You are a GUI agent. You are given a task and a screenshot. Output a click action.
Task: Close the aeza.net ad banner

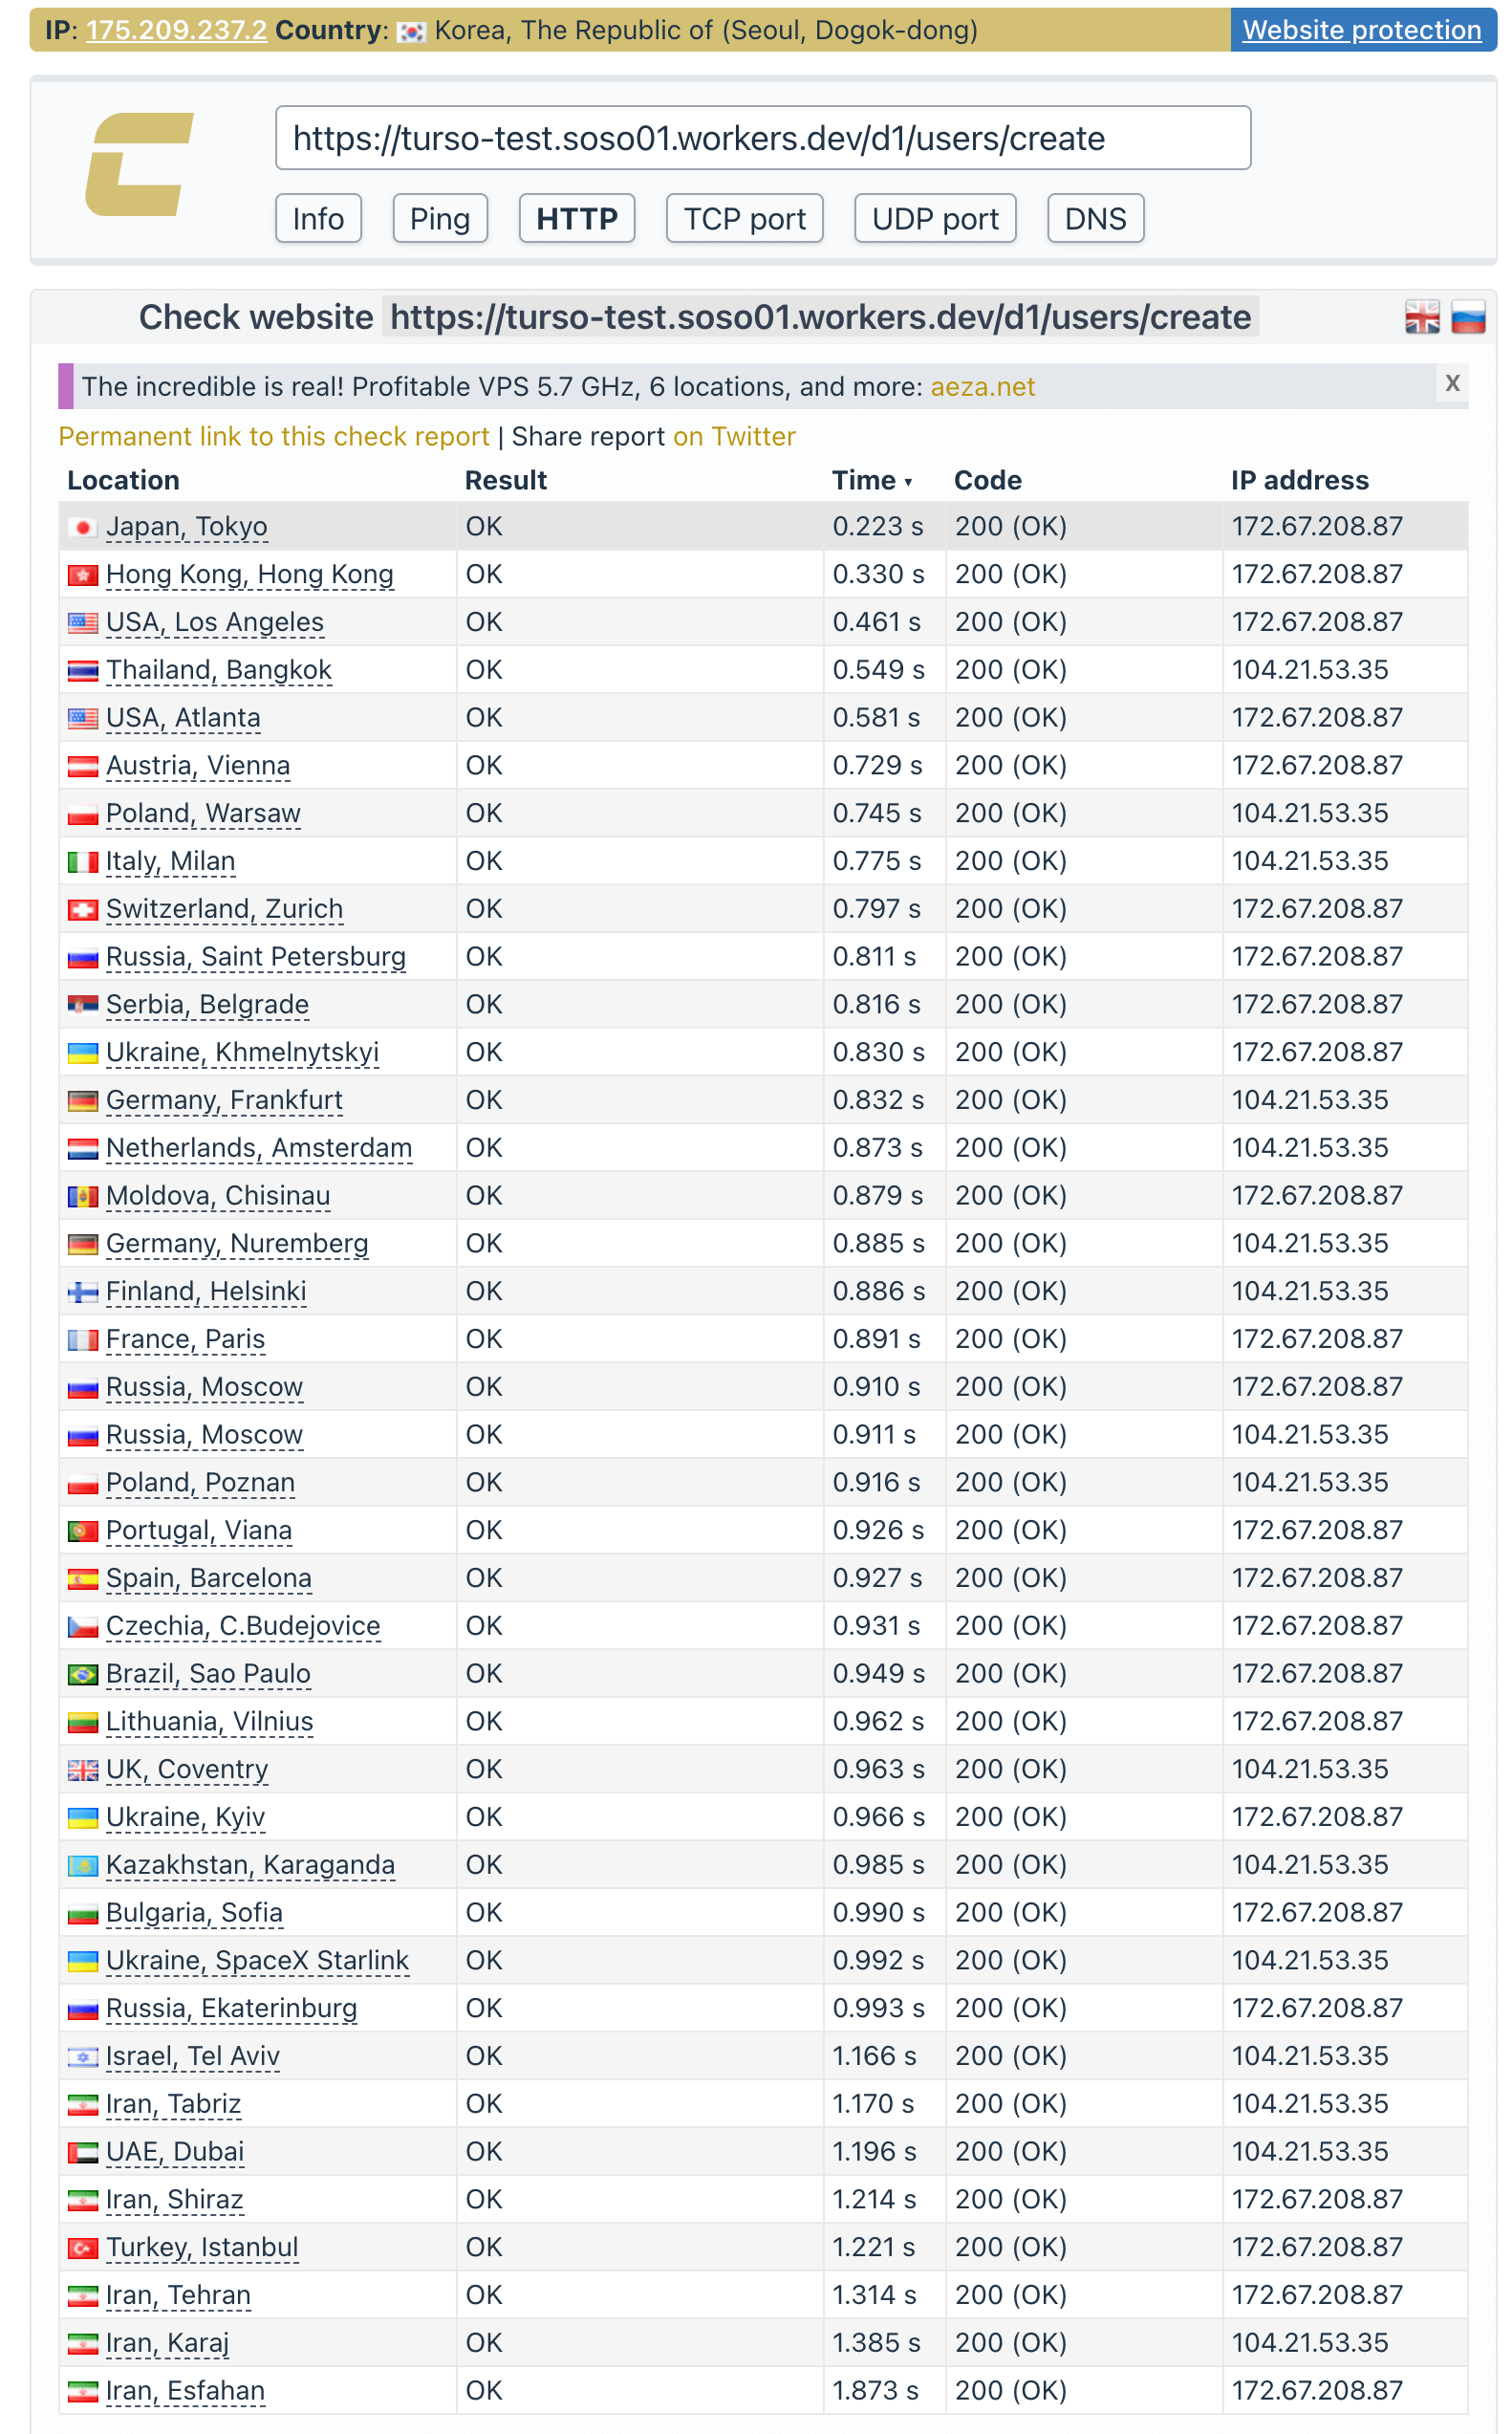[1452, 383]
